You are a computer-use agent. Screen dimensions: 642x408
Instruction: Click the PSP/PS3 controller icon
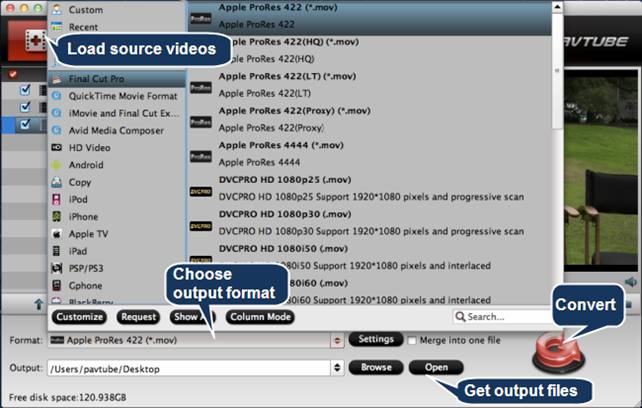(x=57, y=268)
